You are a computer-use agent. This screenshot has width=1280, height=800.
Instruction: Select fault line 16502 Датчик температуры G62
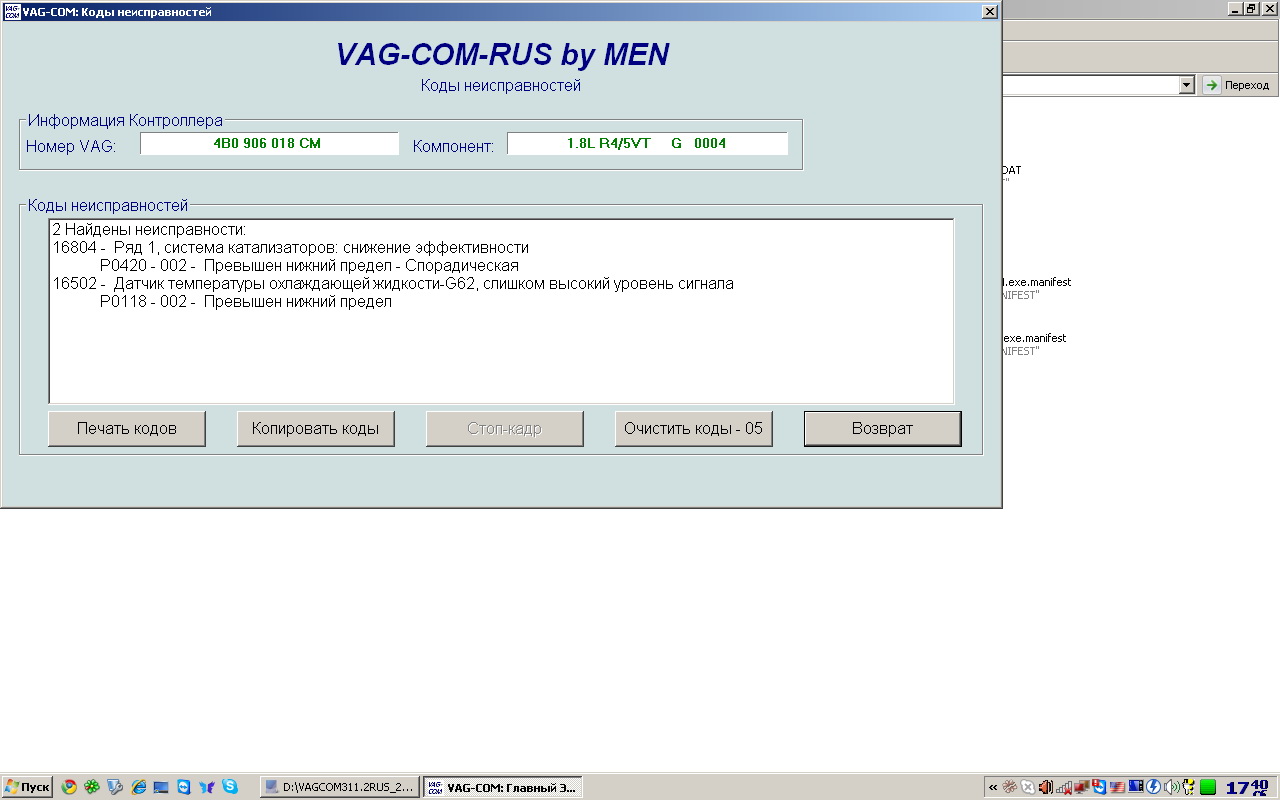tap(393, 284)
